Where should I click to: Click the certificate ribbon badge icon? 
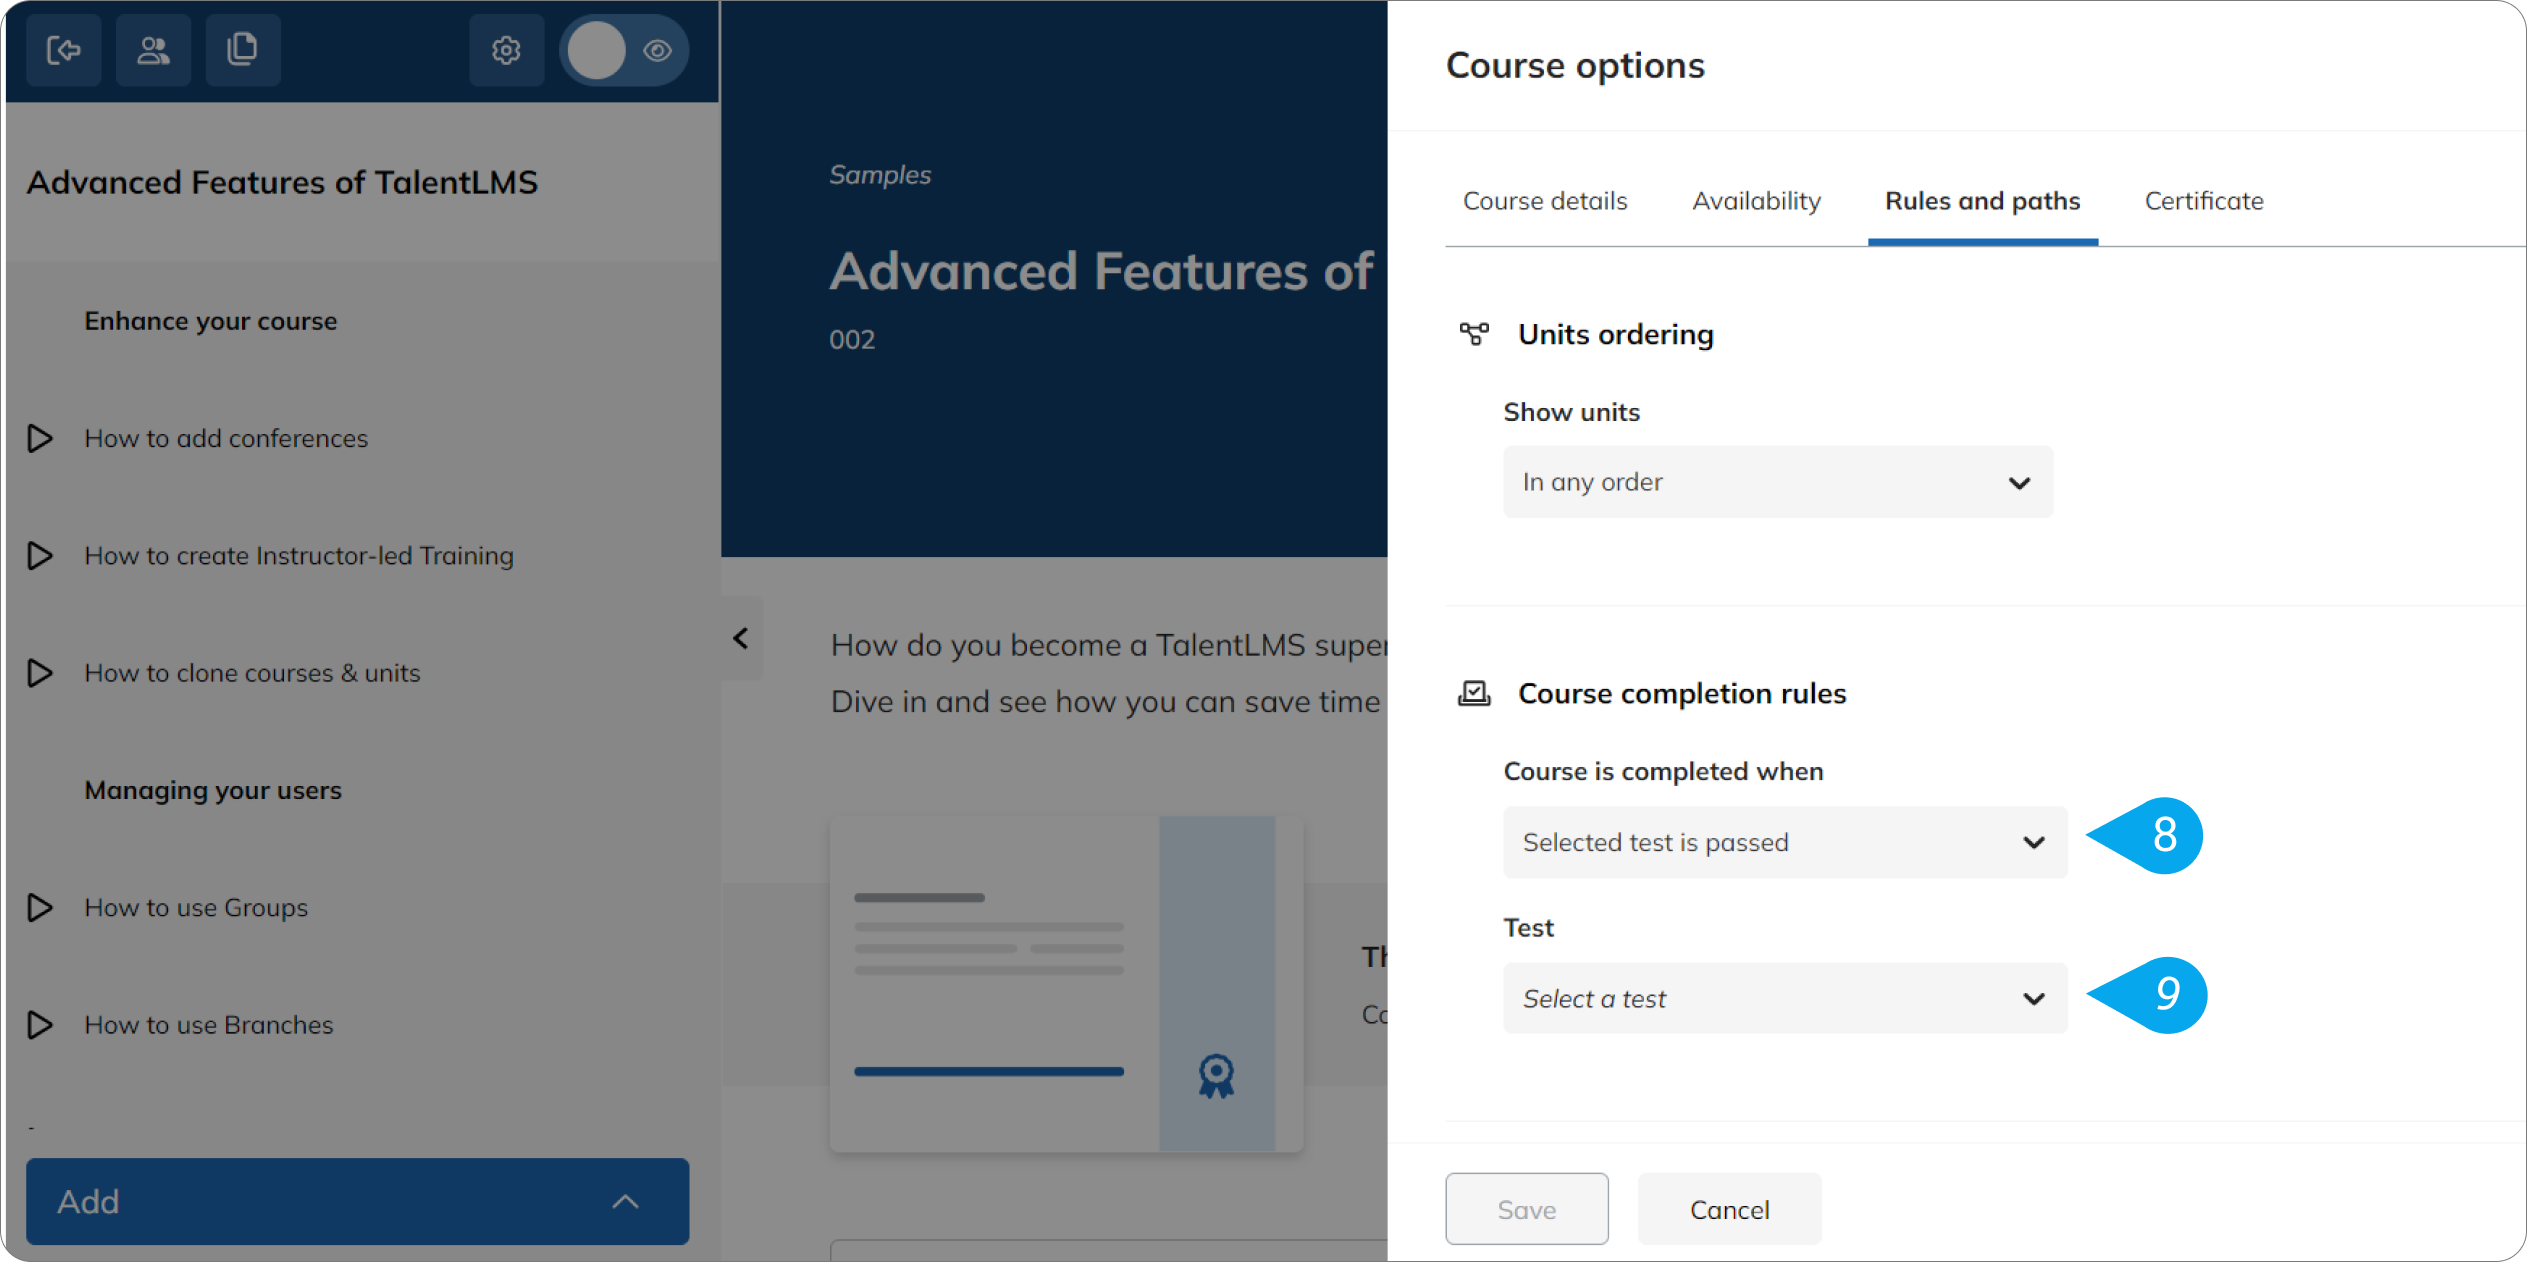pyautogui.click(x=1216, y=1076)
